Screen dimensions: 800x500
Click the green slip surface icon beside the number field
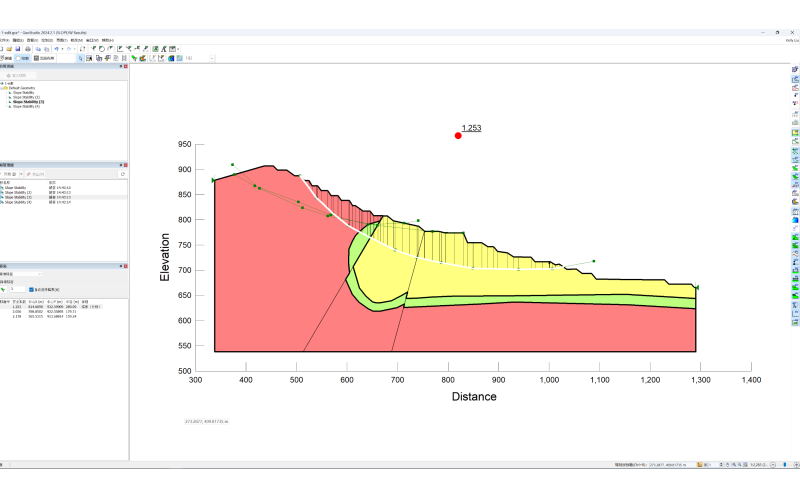coord(4,289)
